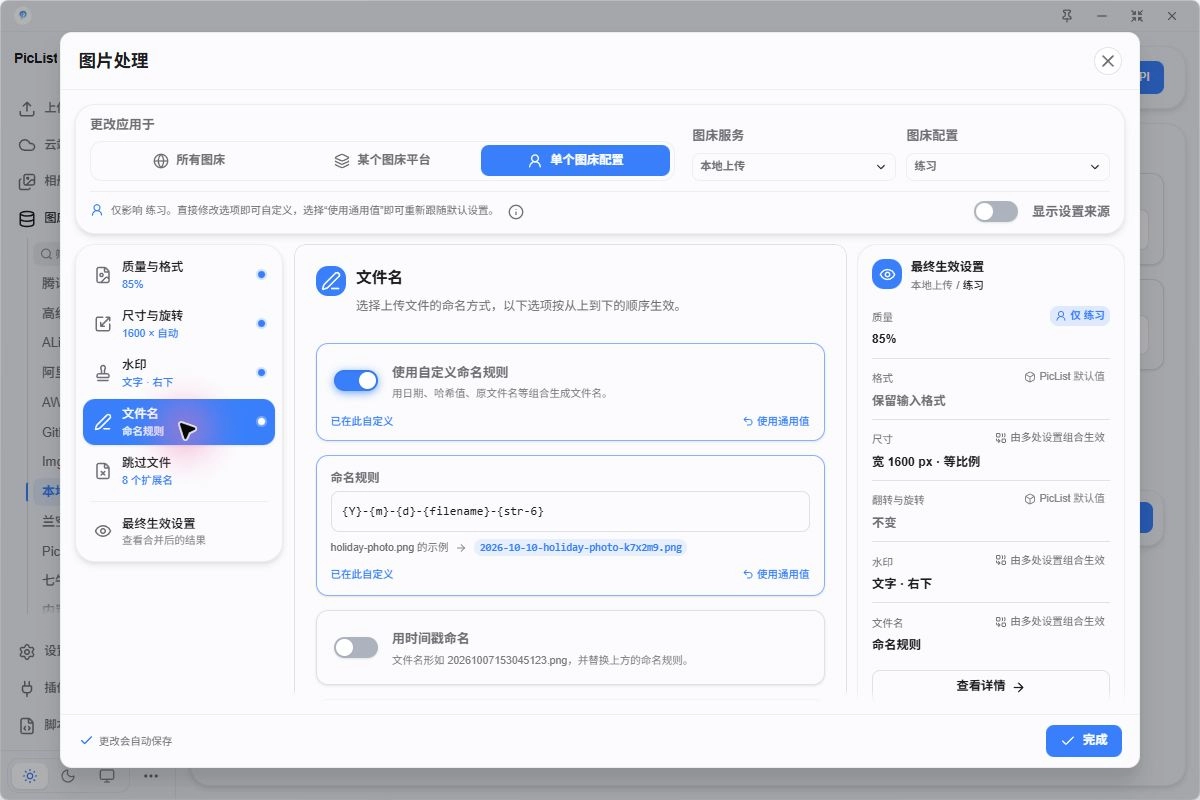Click the album image icon in PicList sidebar
1200x800 pixels.
pyautogui.click(x=28, y=181)
